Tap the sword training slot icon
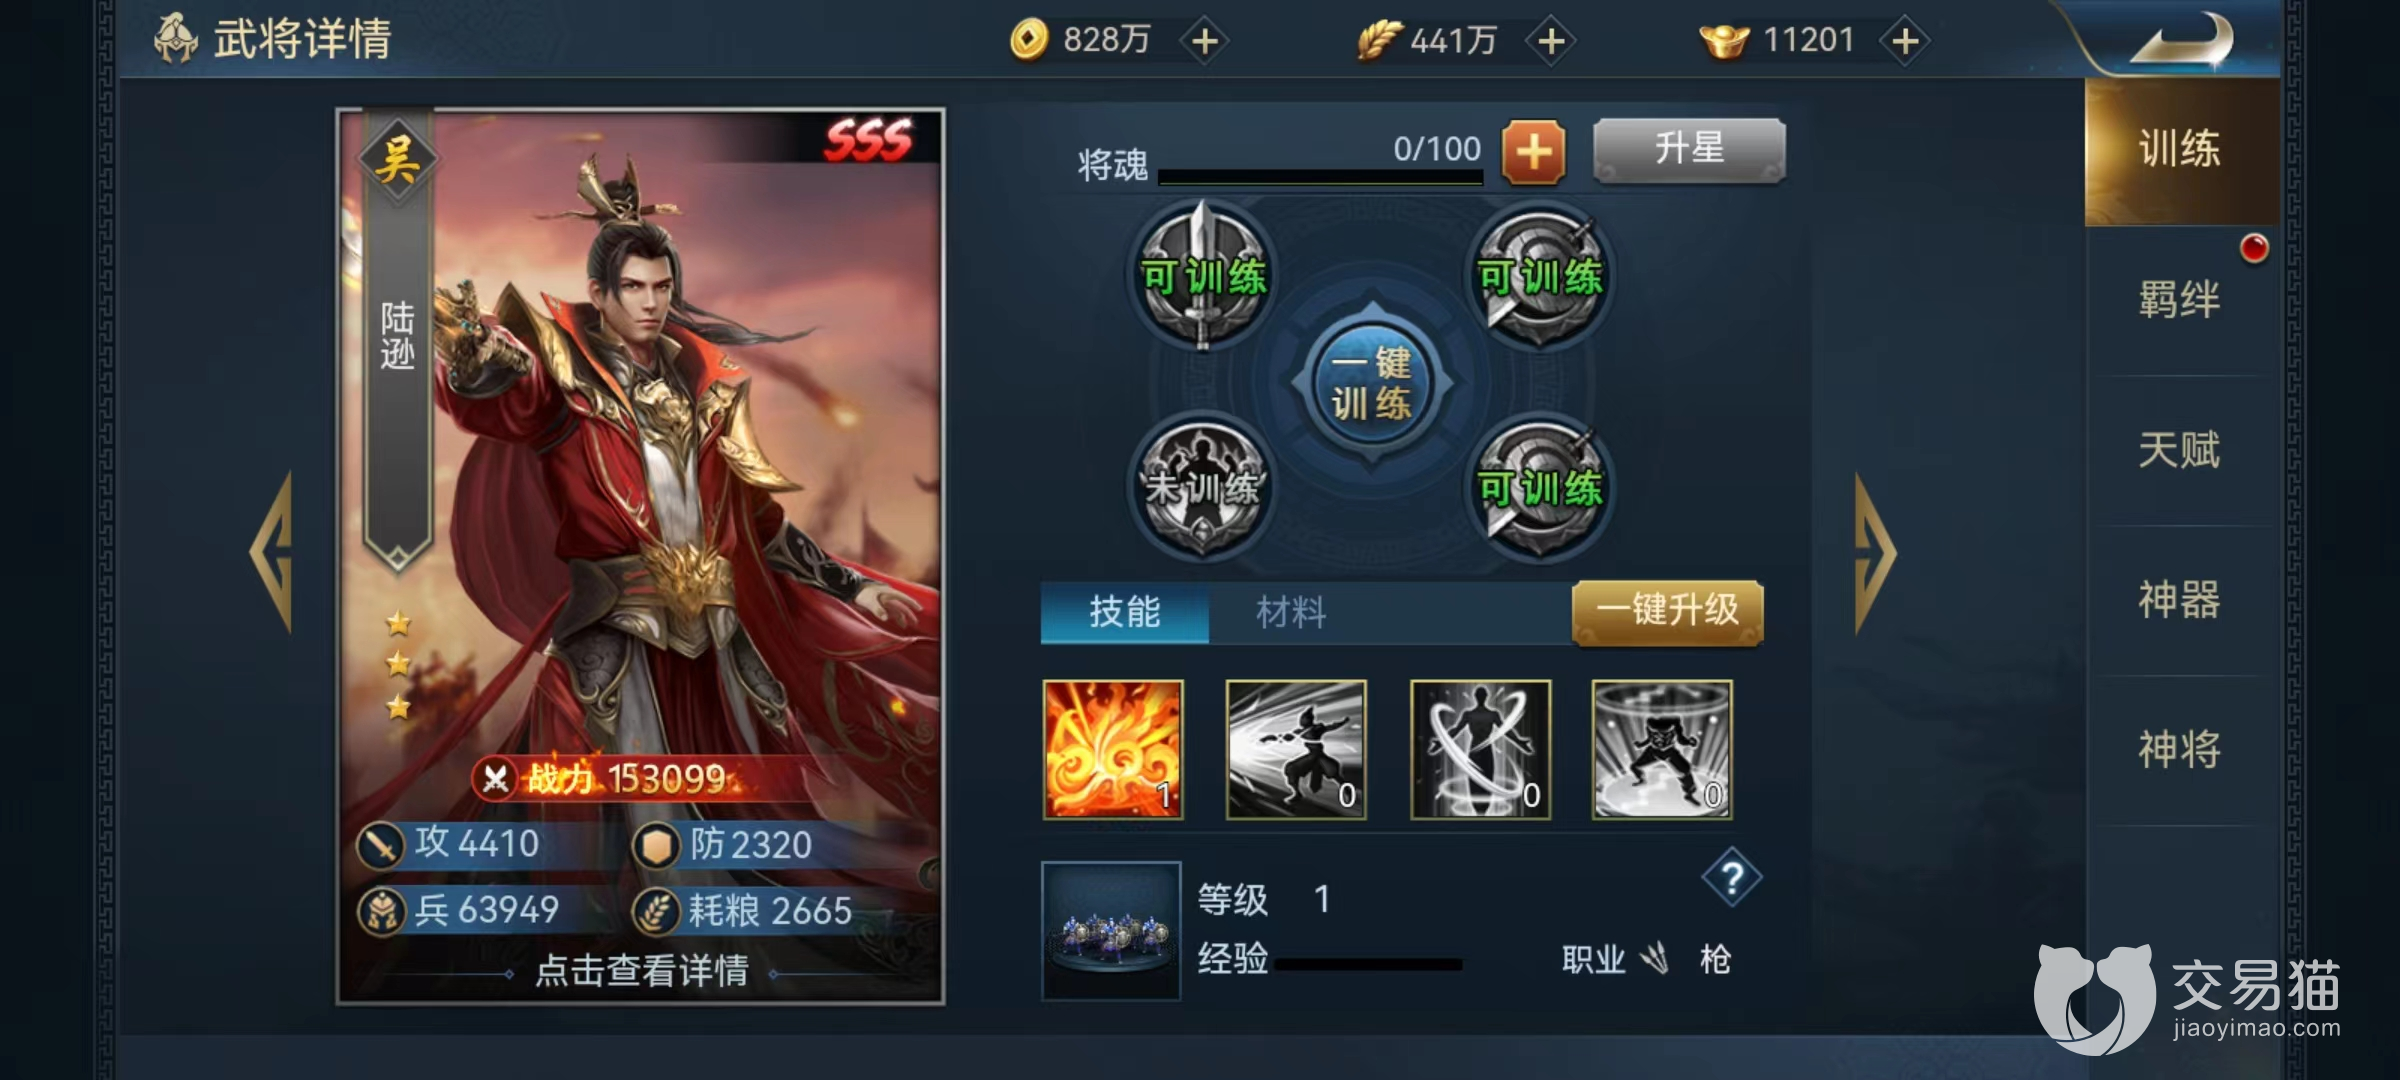Image resolution: width=2400 pixels, height=1080 pixels. click(1203, 275)
